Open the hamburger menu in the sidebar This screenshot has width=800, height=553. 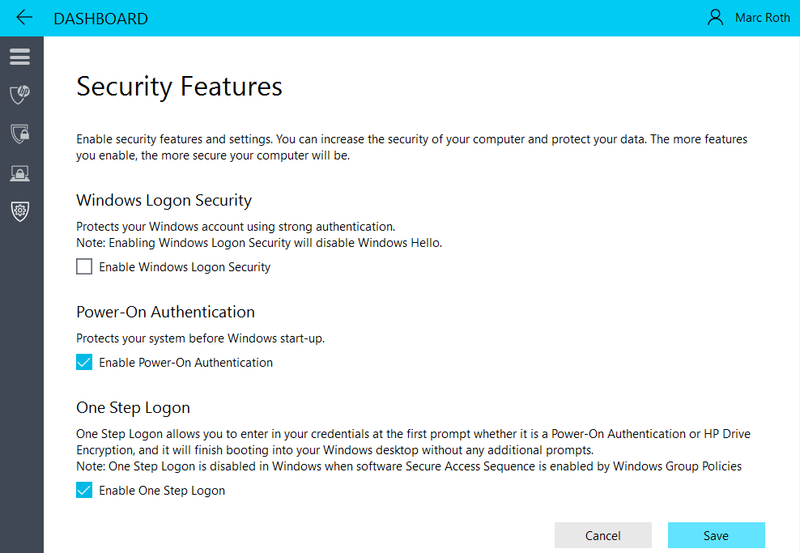[x=20, y=57]
